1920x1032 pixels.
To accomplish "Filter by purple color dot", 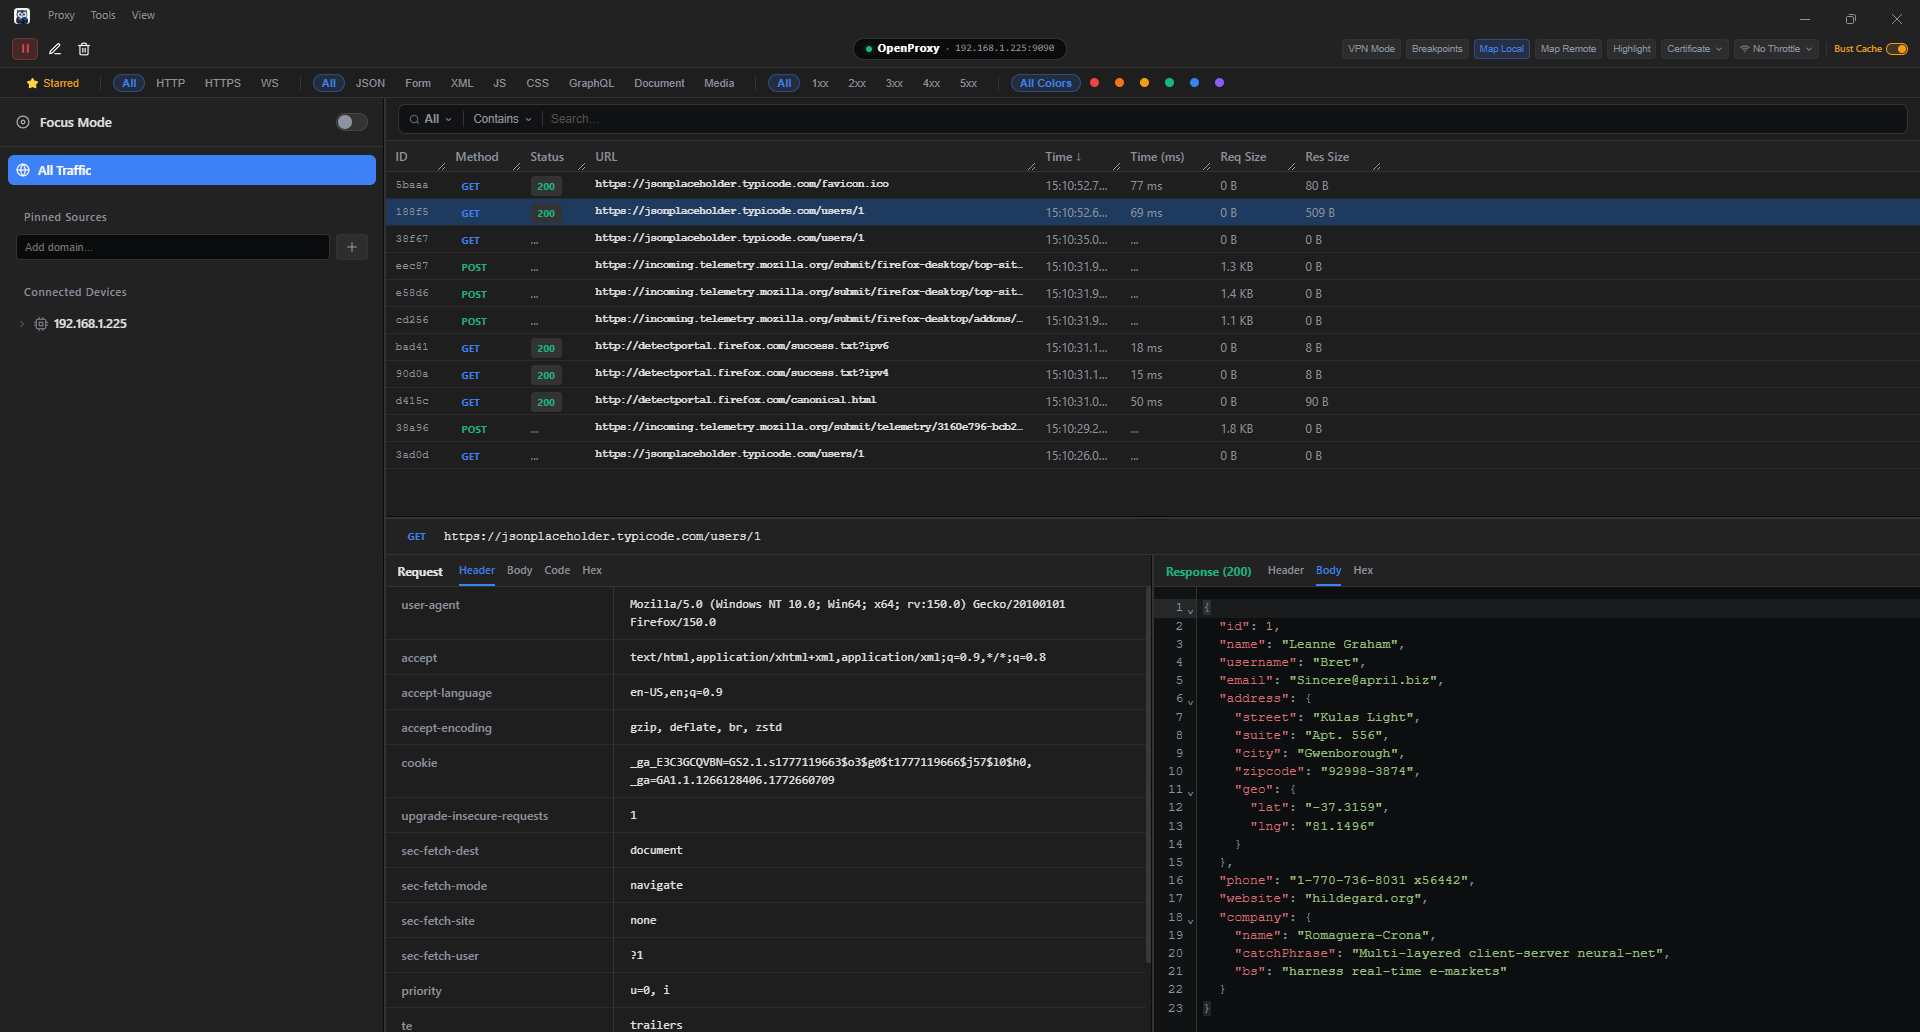I will click(1219, 83).
